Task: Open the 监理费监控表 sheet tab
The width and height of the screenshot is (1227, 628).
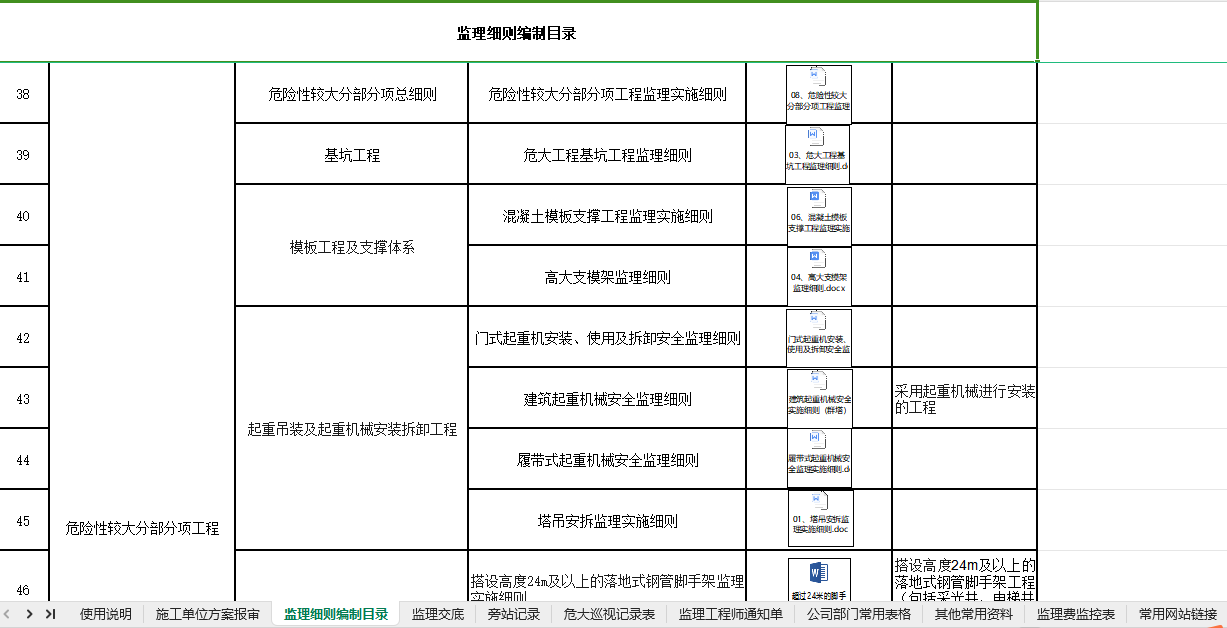Action: click(1075, 614)
